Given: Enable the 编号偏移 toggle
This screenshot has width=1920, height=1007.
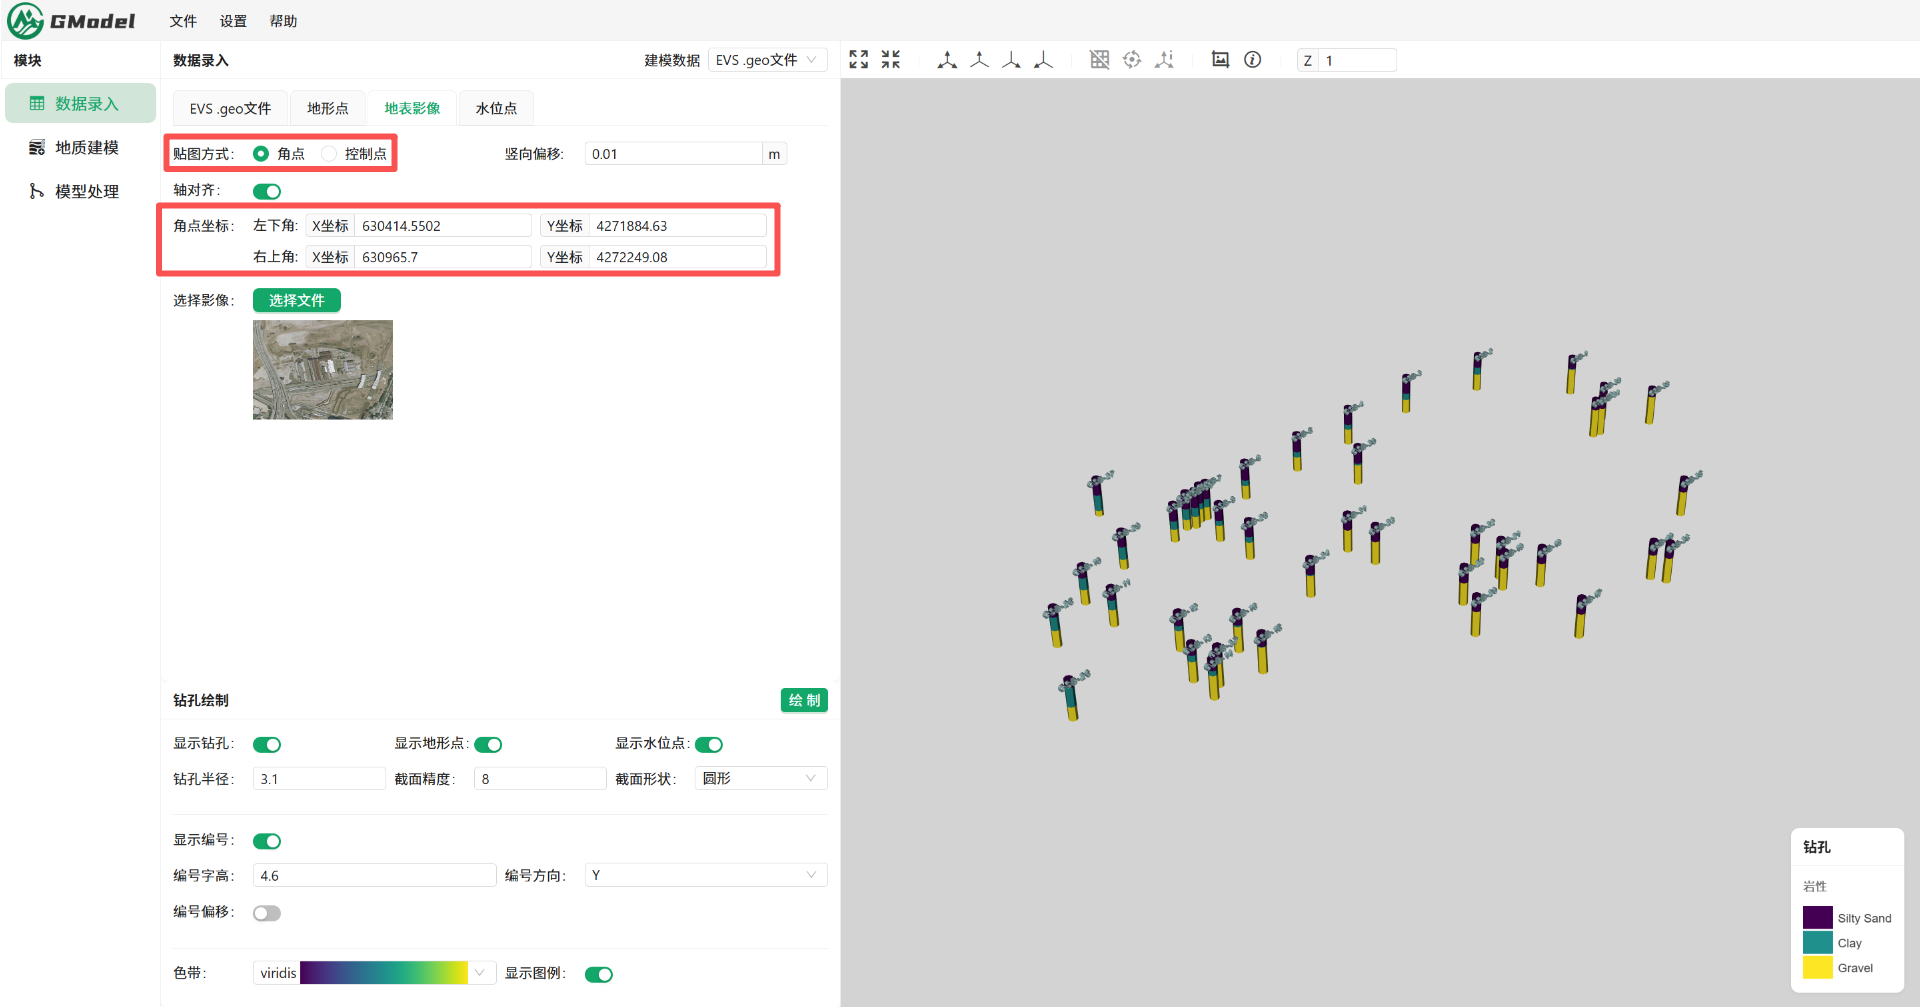Looking at the screenshot, I should tap(267, 913).
